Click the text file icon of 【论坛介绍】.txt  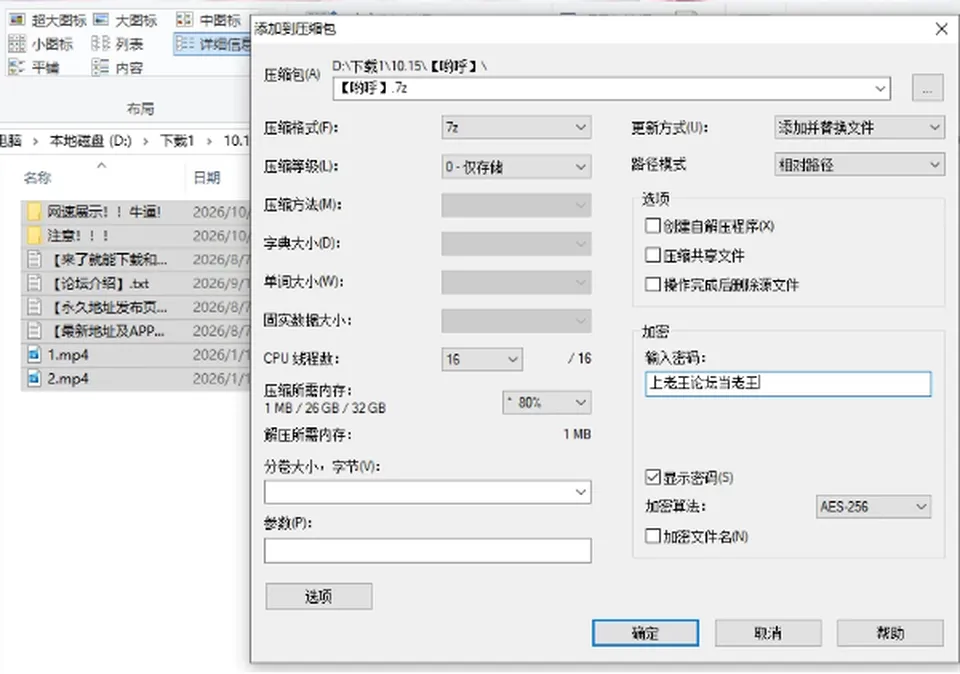tap(34, 283)
